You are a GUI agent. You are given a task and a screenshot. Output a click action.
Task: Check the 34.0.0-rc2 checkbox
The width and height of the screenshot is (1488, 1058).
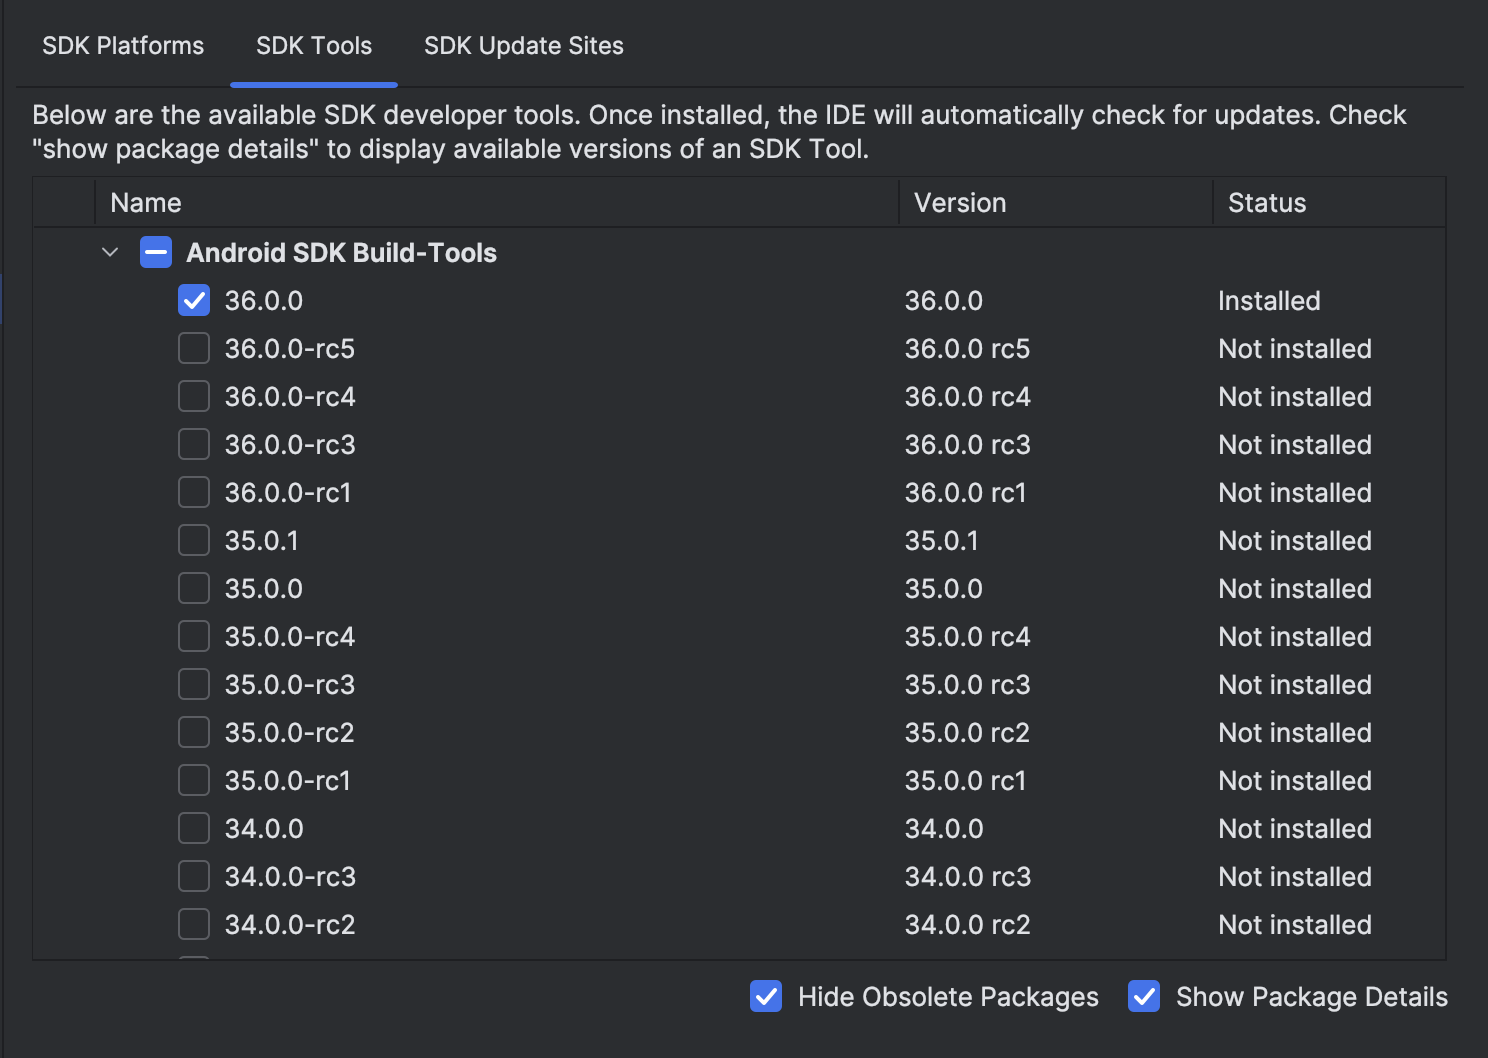click(x=194, y=924)
